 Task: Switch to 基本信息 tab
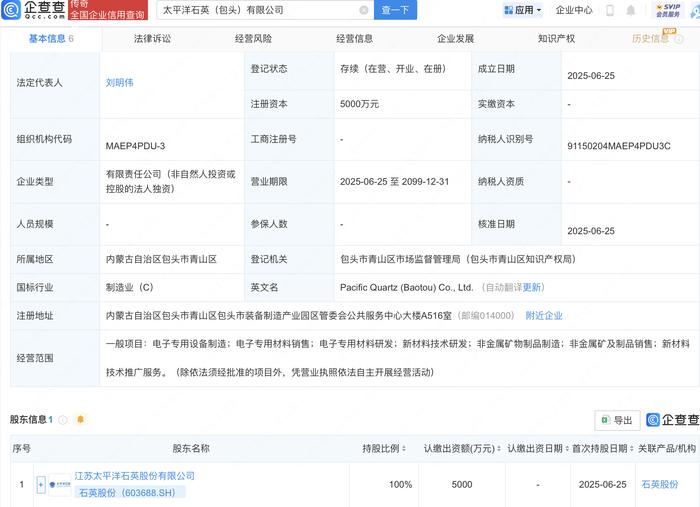pos(51,39)
